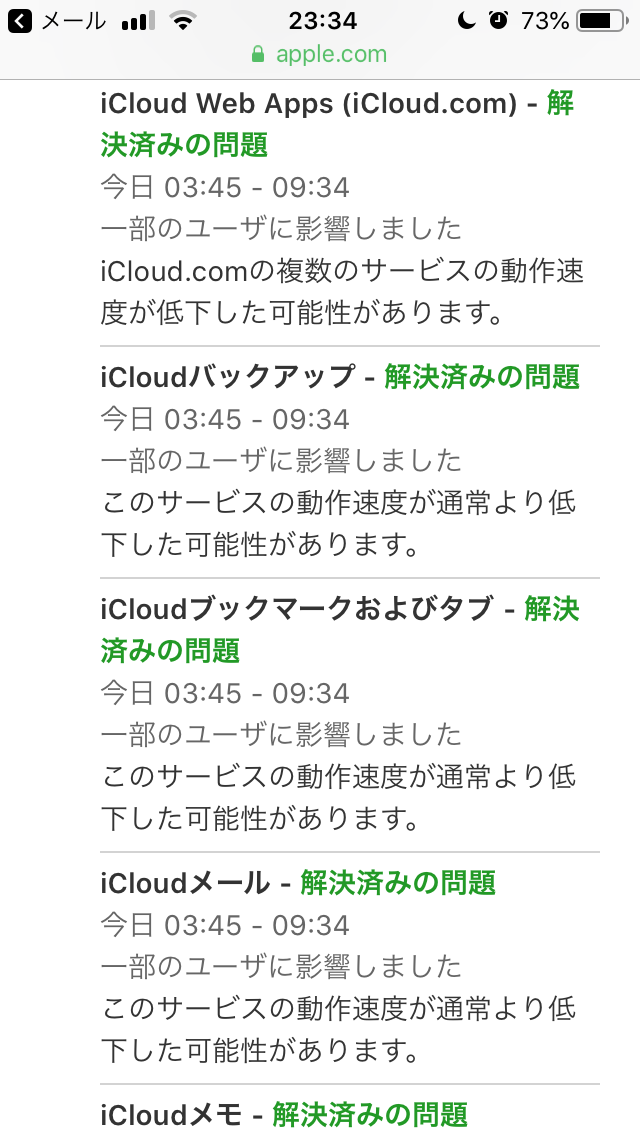The height and width of the screenshot is (1136, 640).
Task: Open the iCloud Web Apps (iCloud.com) entry
Action: click(309, 104)
